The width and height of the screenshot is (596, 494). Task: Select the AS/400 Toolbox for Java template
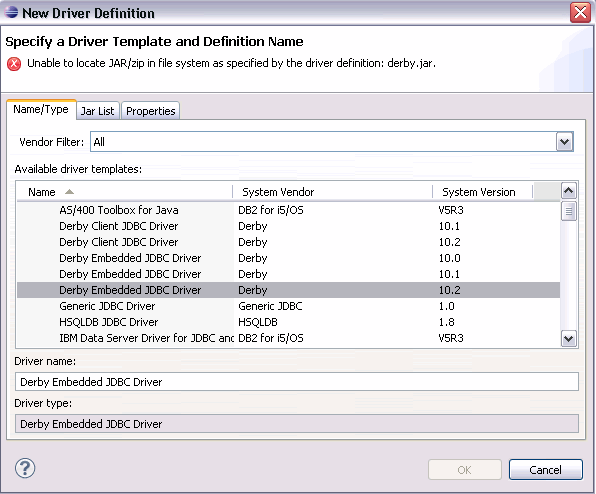pos(288,210)
